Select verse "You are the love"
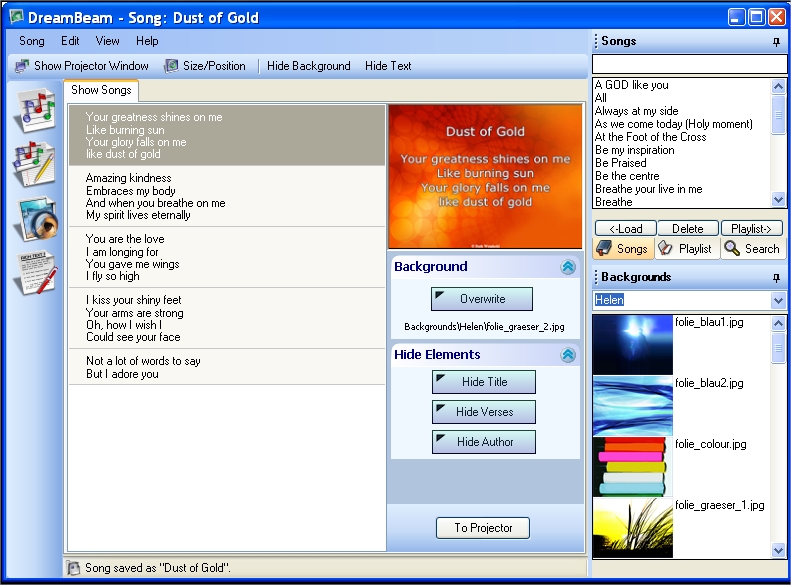This screenshot has height=585, width=791. (227, 257)
